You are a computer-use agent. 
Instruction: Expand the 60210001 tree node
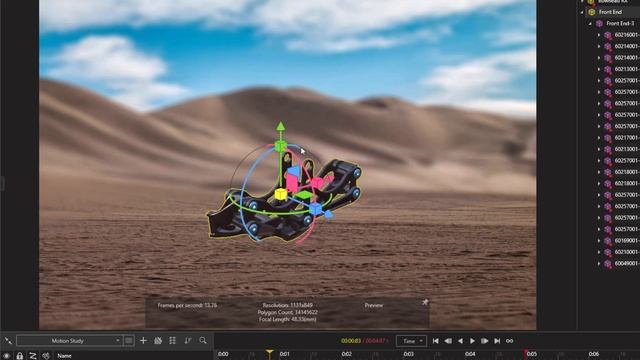click(599, 252)
